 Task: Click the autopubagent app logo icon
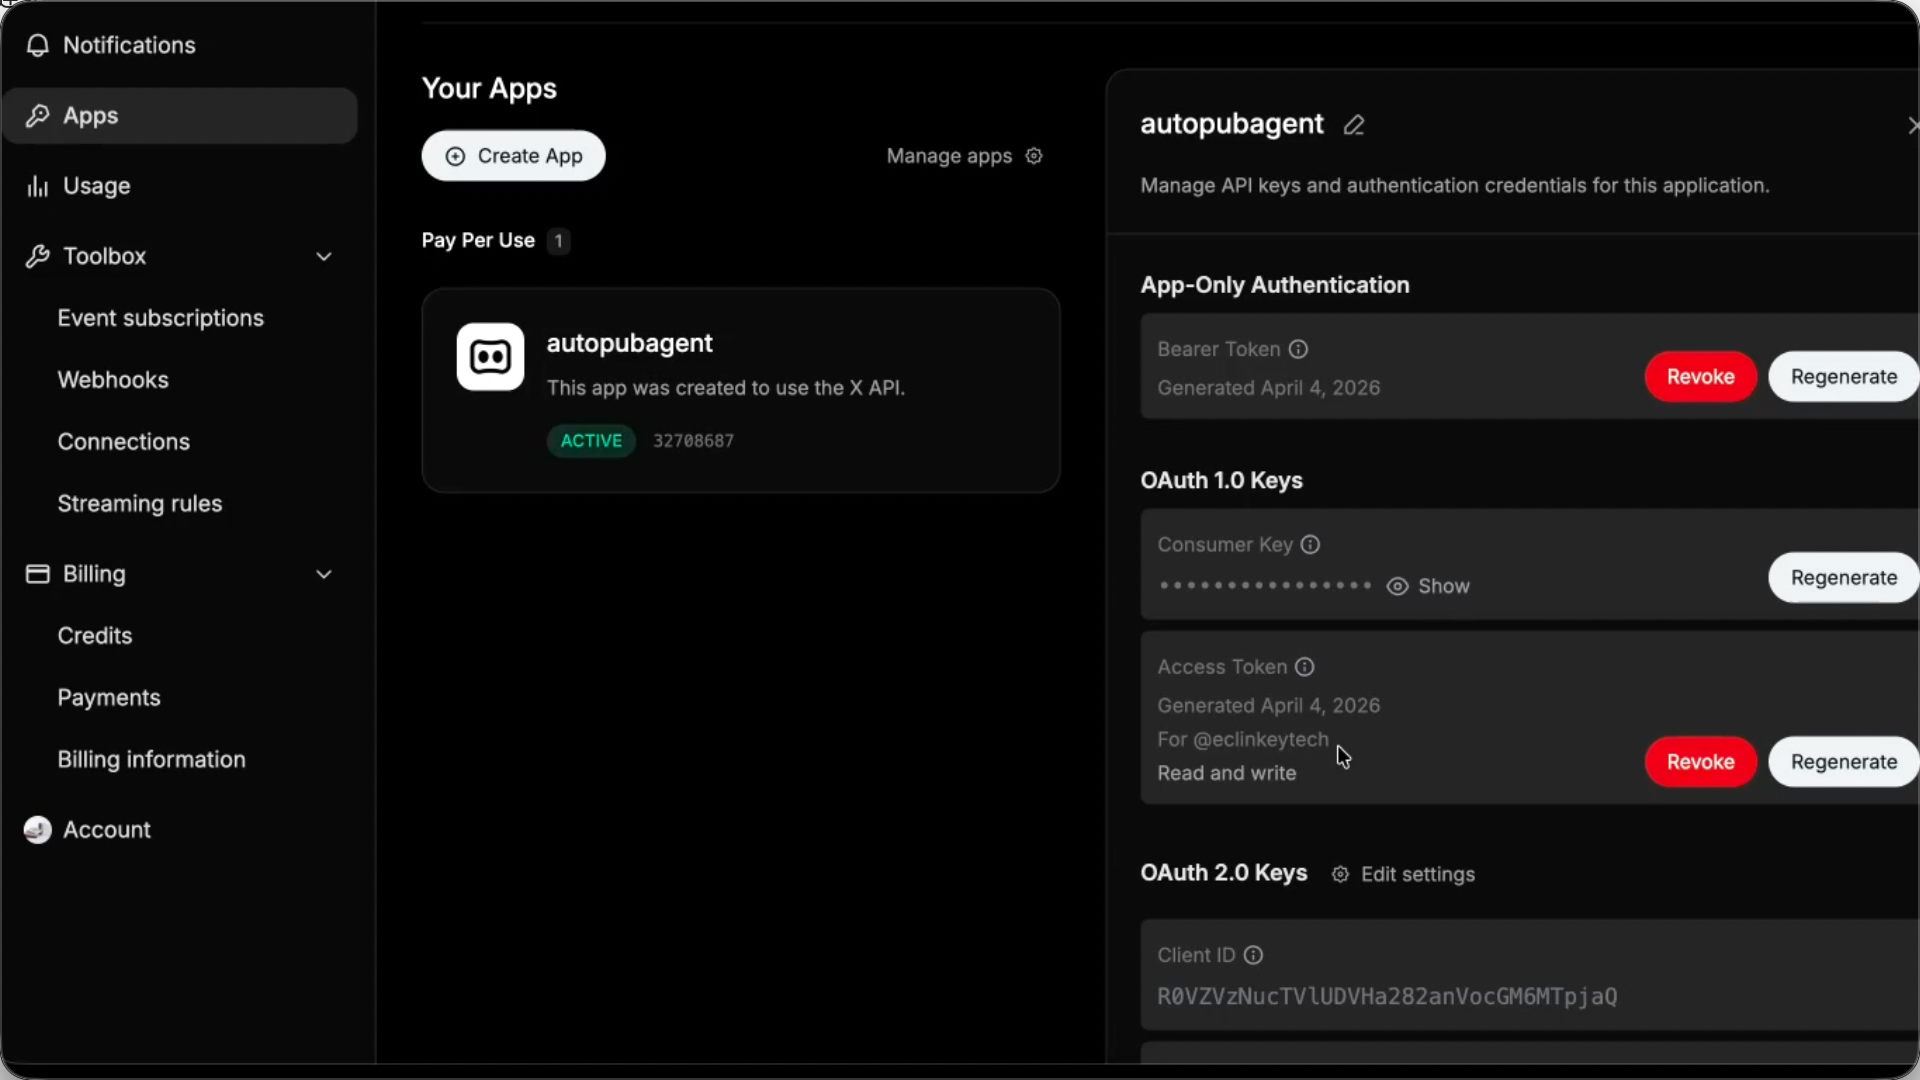[490, 357]
